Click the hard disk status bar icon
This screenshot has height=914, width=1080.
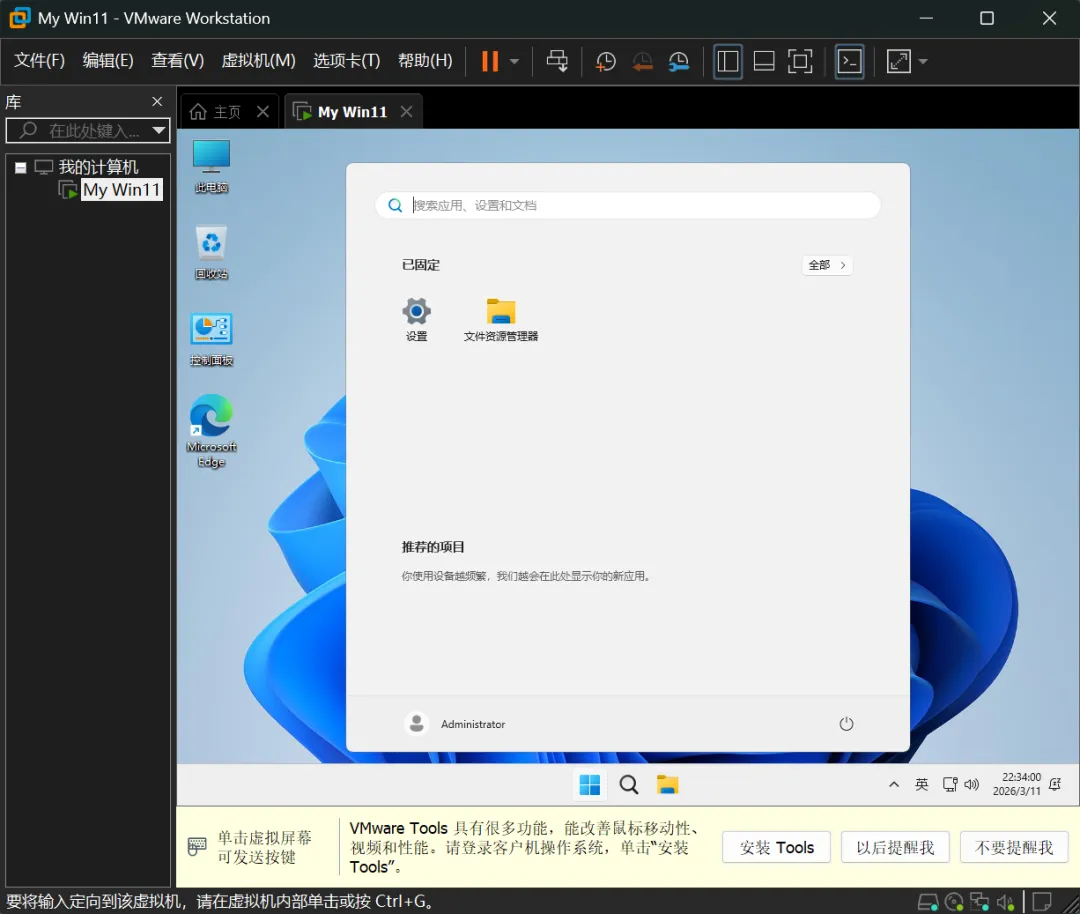tap(928, 902)
